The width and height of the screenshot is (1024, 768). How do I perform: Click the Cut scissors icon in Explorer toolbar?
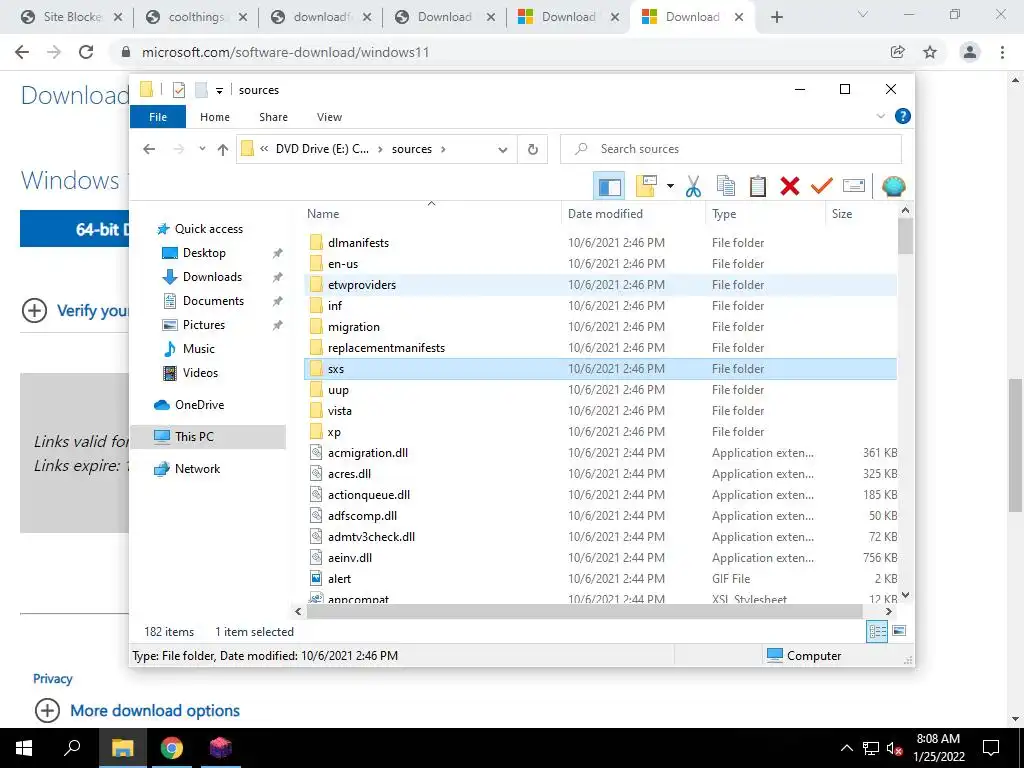point(694,187)
